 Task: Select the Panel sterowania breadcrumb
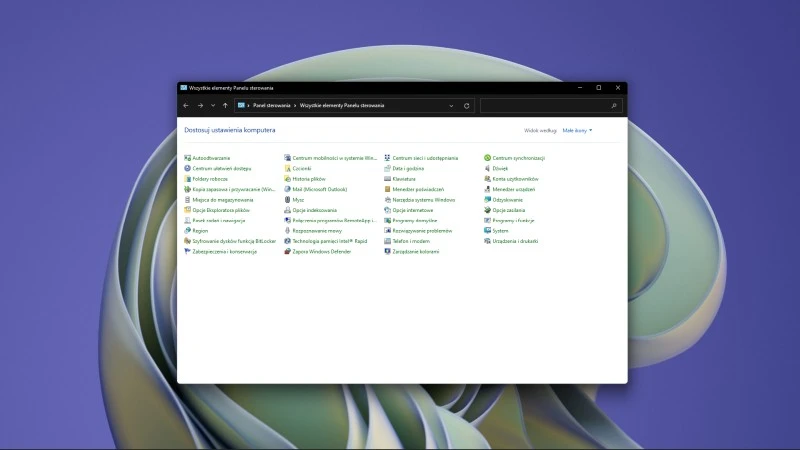pyautogui.click(x=271, y=106)
